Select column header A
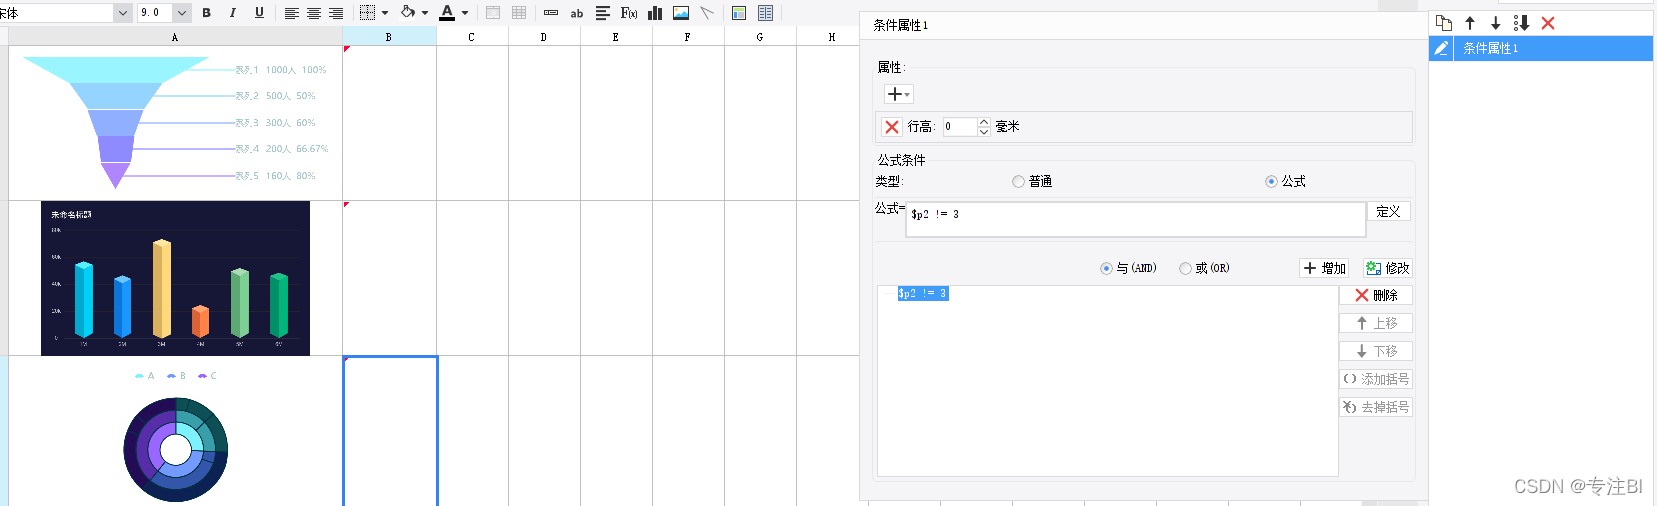Screen dimensions: 1657x506 click(175, 37)
